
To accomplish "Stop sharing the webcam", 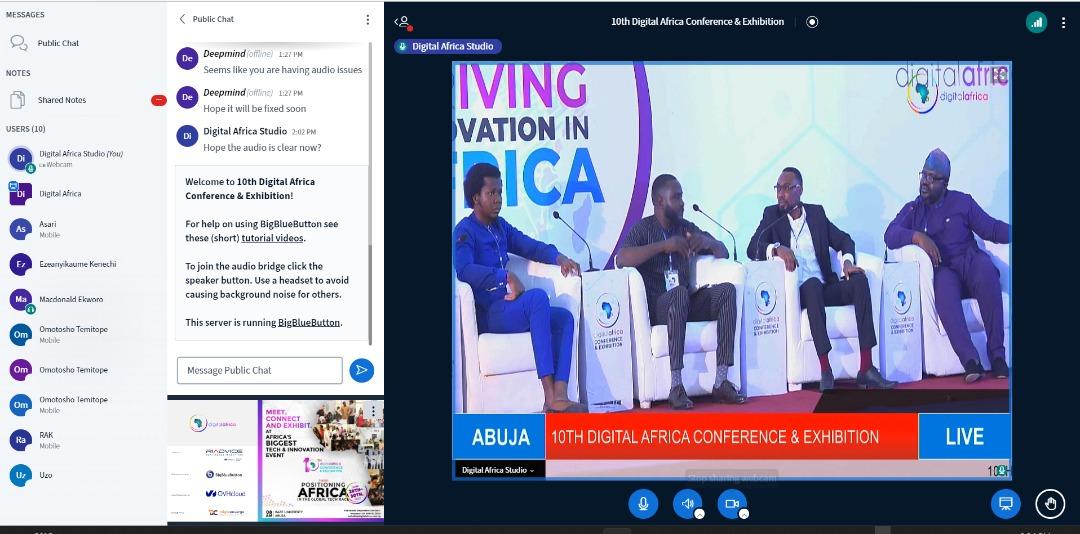I will 731,504.
